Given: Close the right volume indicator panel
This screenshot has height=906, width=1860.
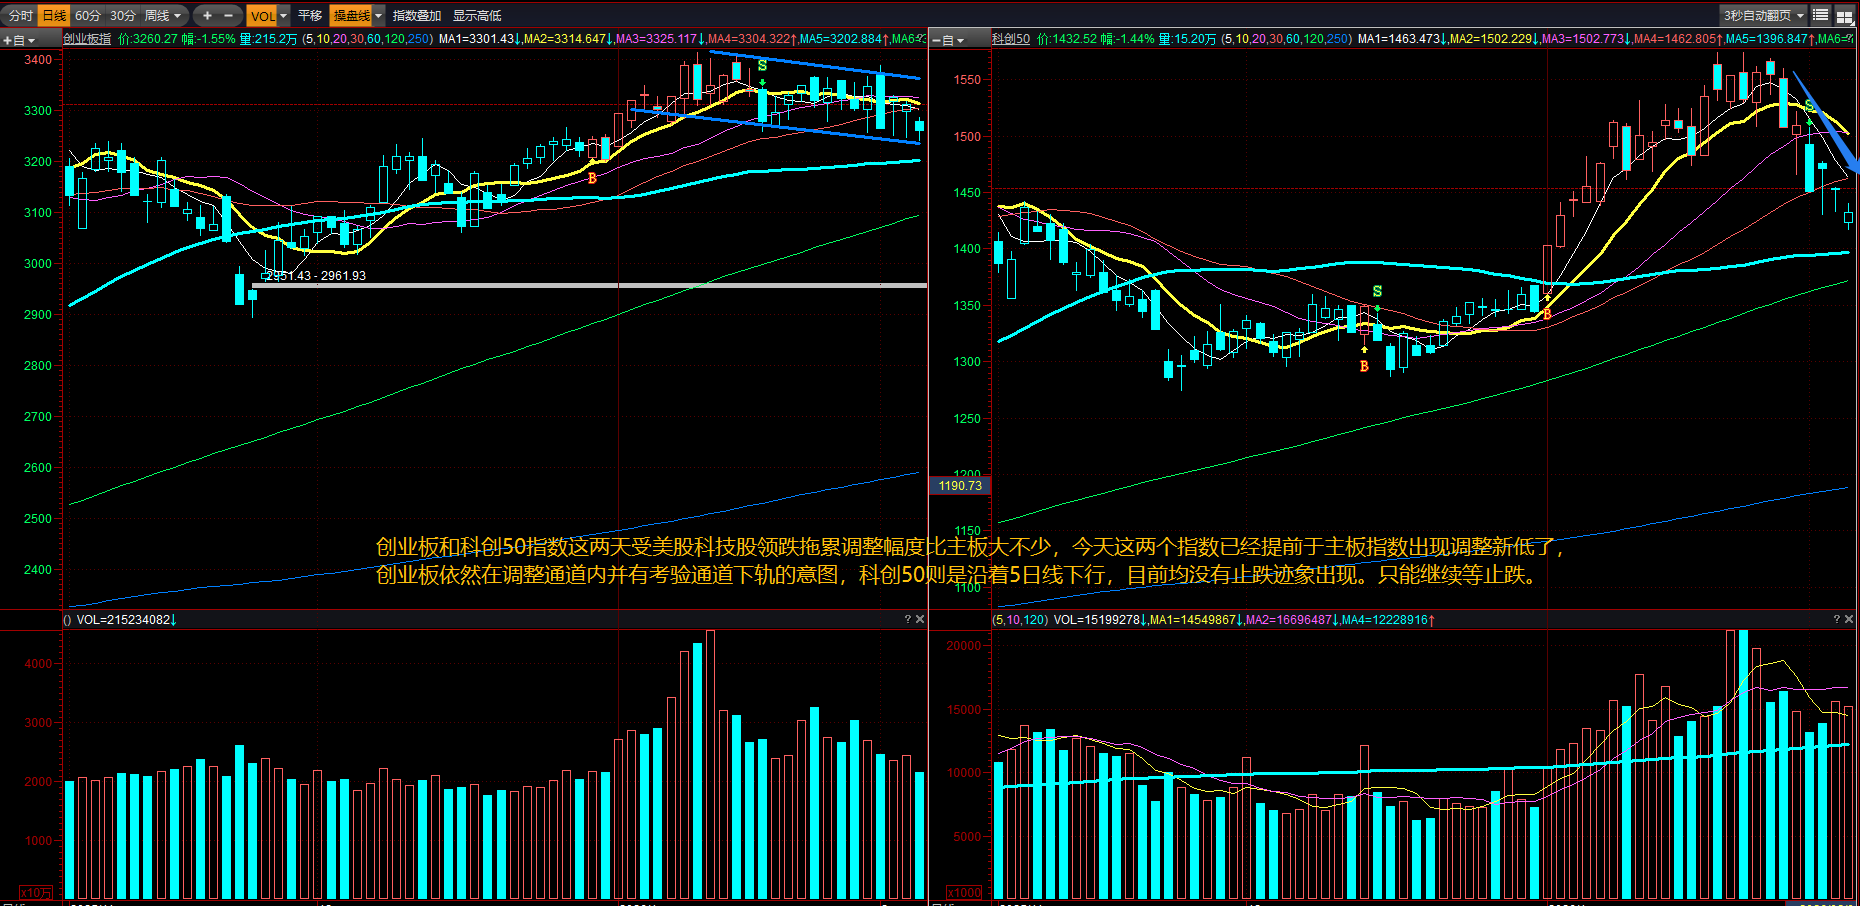Looking at the screenshot, I should 1848,619.
